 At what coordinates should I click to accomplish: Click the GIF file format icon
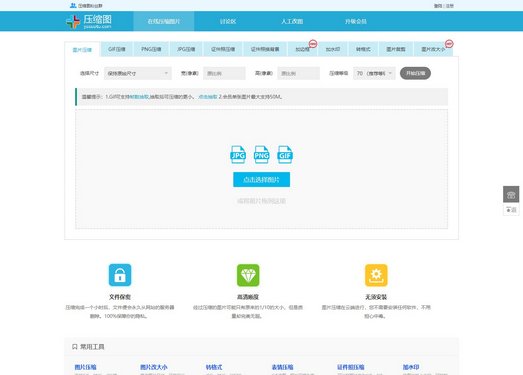coord(285,154)
